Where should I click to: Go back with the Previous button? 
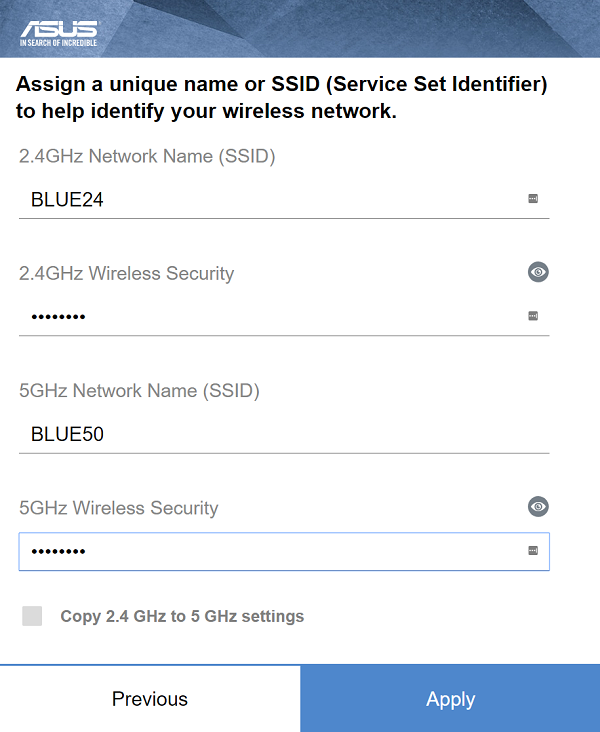pos(150,699)
